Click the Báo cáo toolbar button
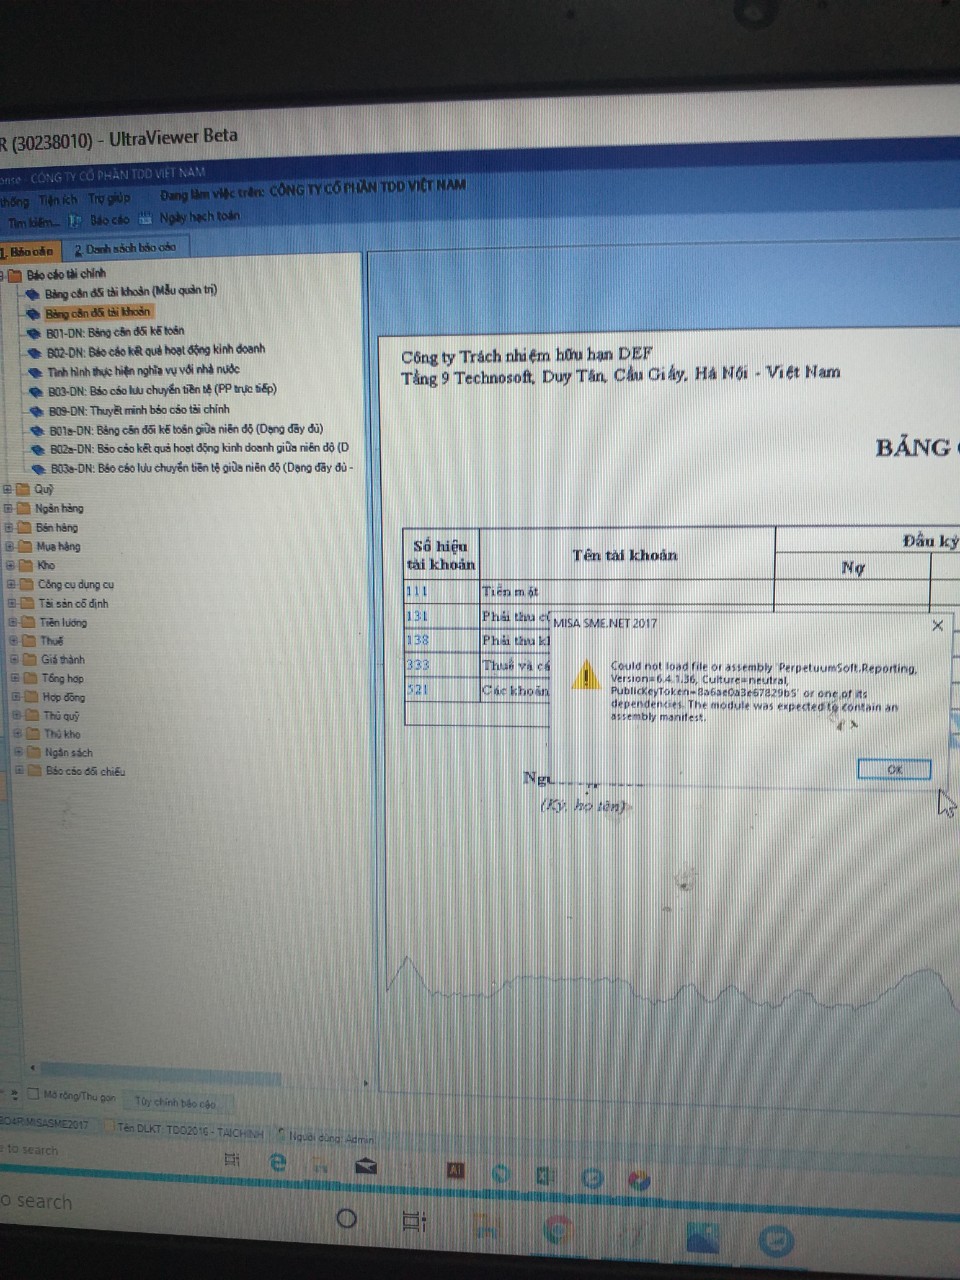Screen dimensions: 960x1280 point(100,219)
